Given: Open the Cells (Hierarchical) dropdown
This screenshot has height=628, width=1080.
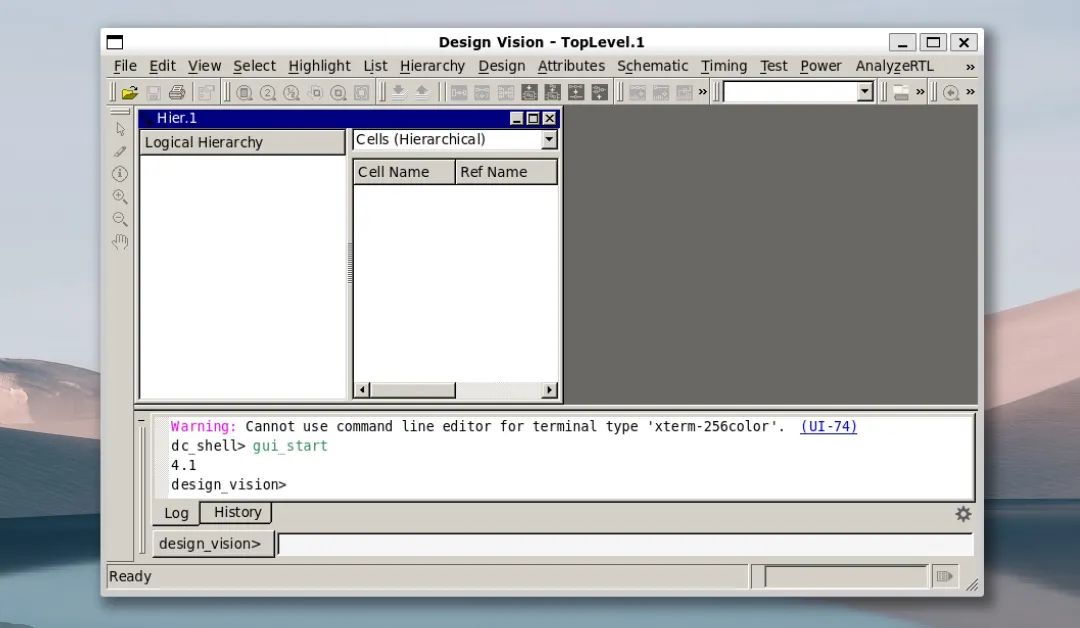Looking at the screenshot, I should click(x=549, y=139).
